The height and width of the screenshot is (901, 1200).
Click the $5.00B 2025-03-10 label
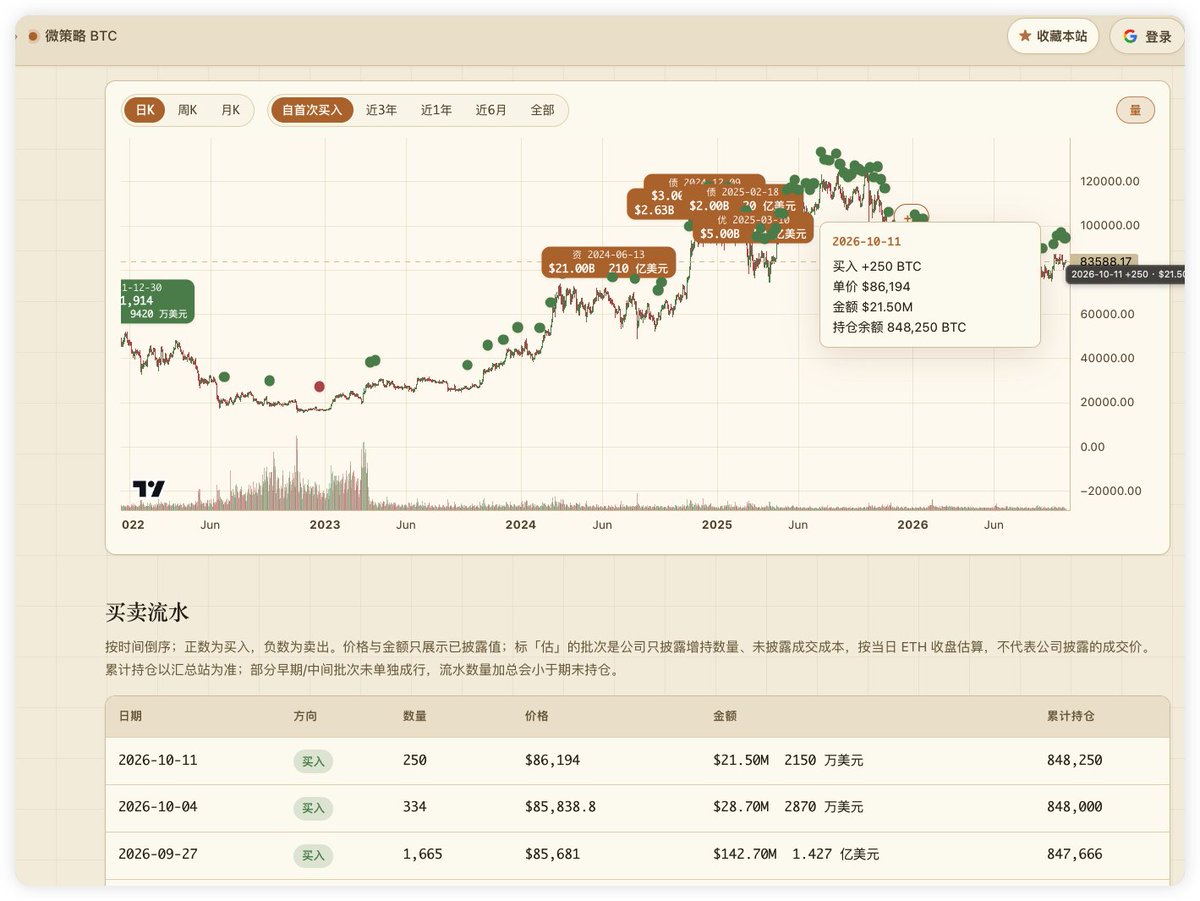click(752, 227)
